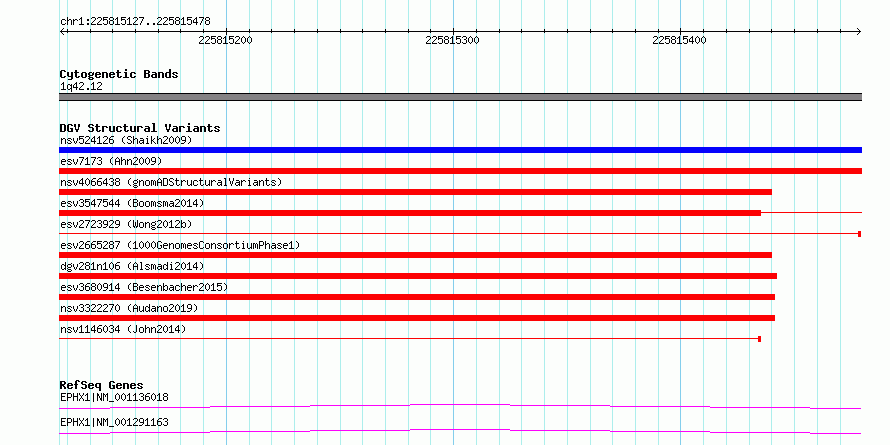Open the EPHX1|NM_001136018 gene label
This screenshot has width=890, height=445.
[114, 397]
